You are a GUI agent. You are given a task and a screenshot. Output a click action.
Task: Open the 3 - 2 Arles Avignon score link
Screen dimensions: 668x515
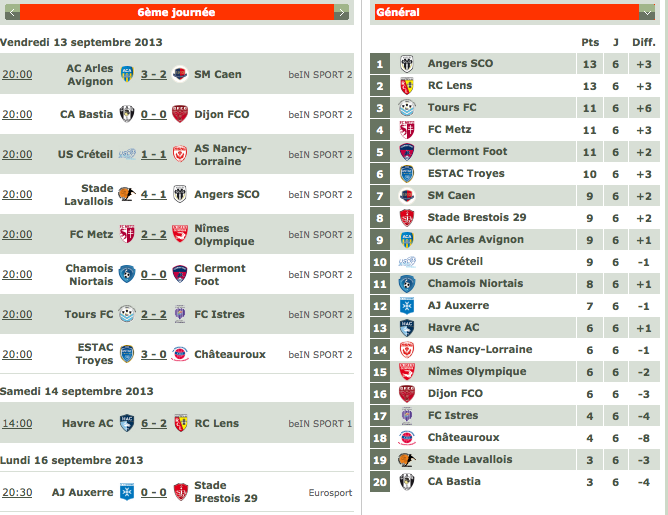pyautogui.click(x=154, y=75)
